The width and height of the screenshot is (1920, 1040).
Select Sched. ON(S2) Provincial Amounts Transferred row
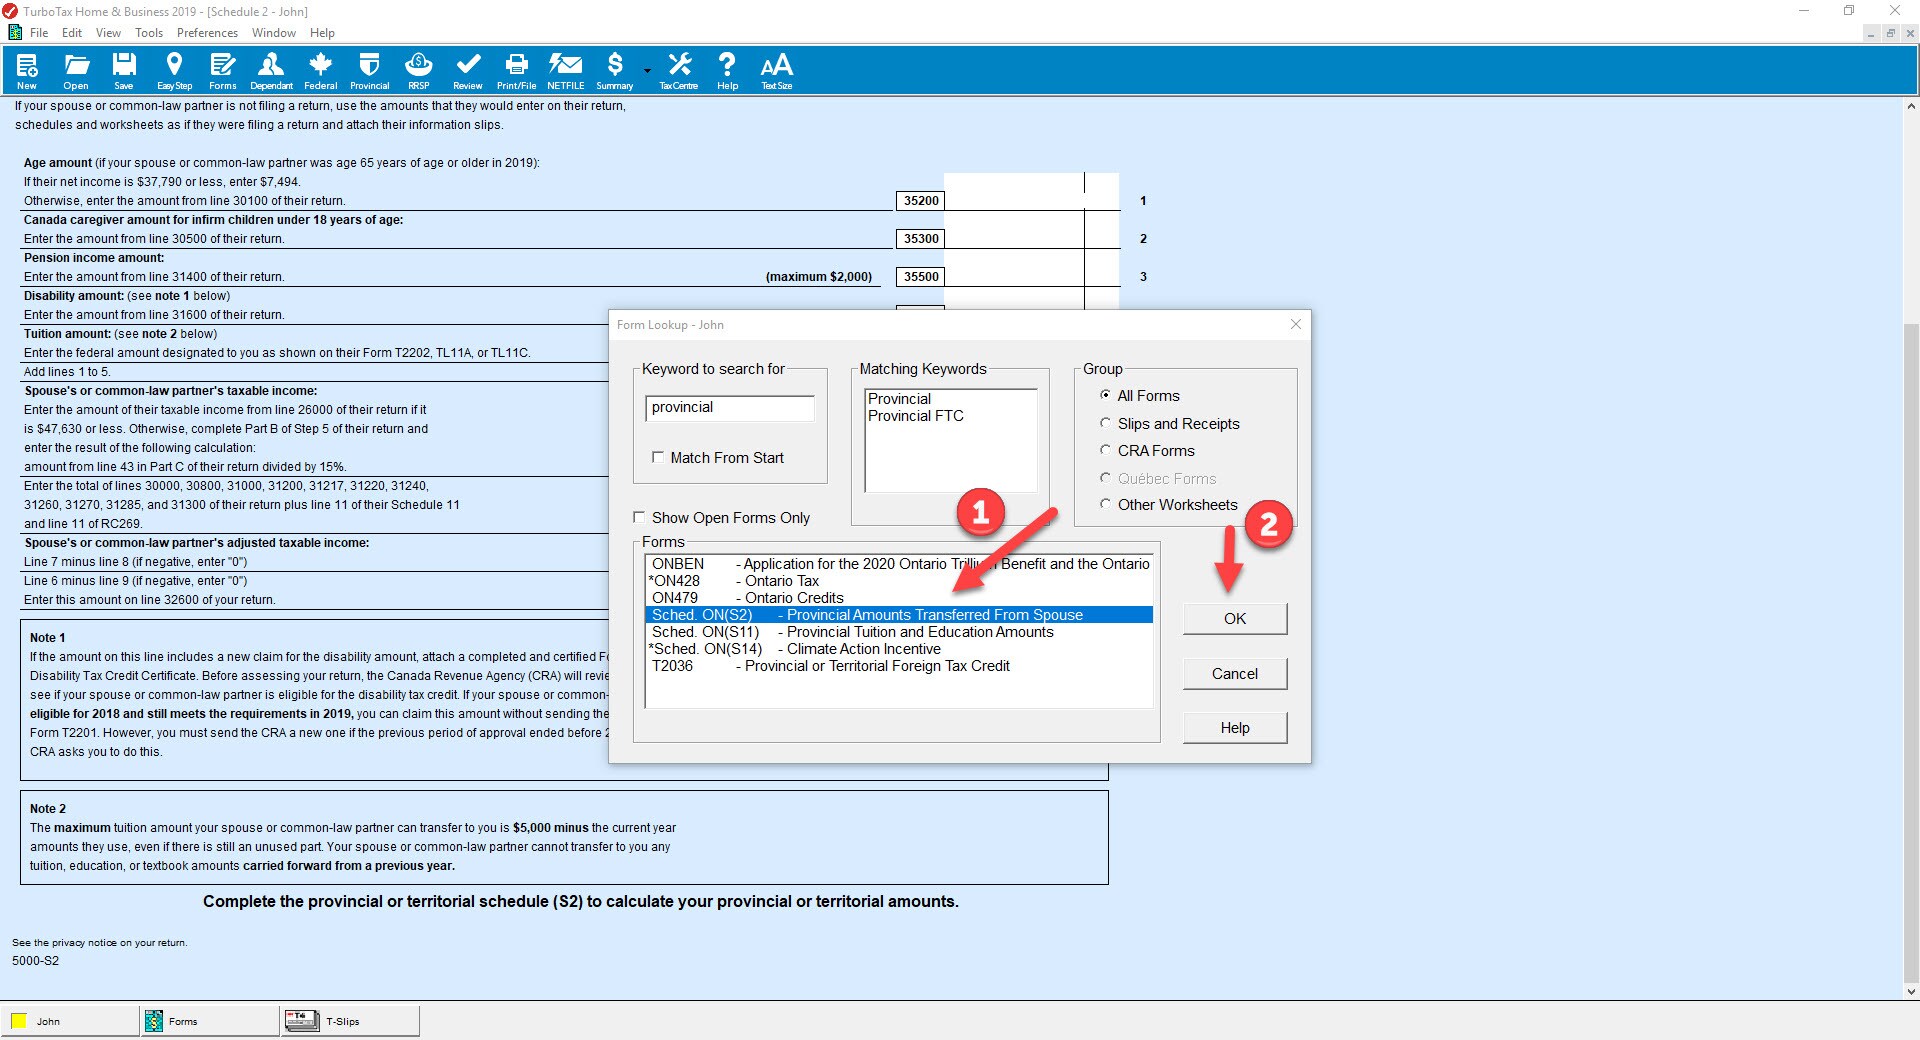pos(899,615)
